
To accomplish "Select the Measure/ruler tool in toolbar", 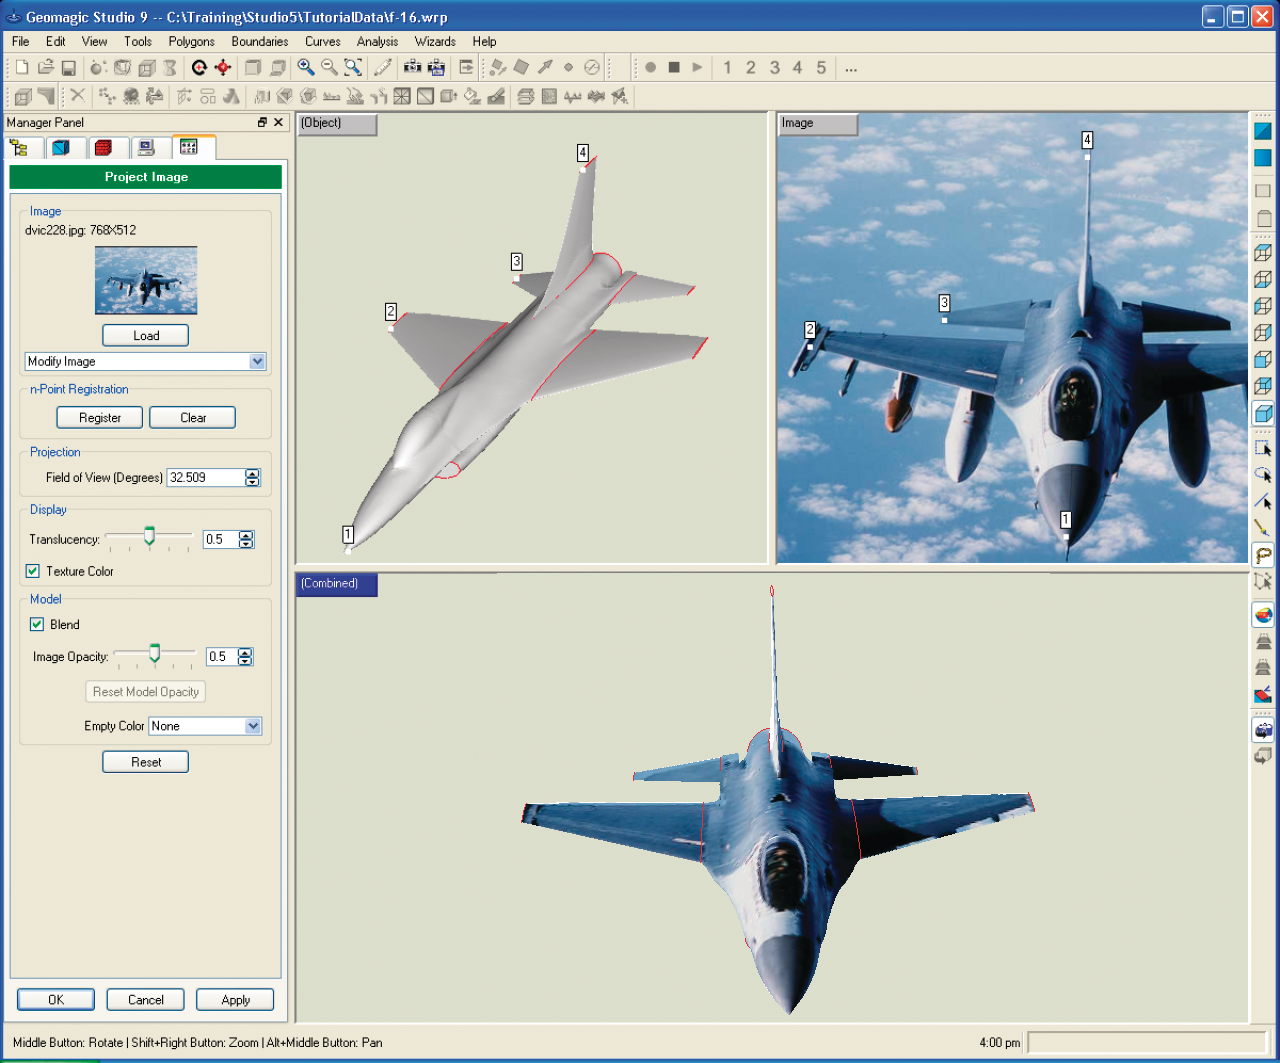I will (384, 67).
